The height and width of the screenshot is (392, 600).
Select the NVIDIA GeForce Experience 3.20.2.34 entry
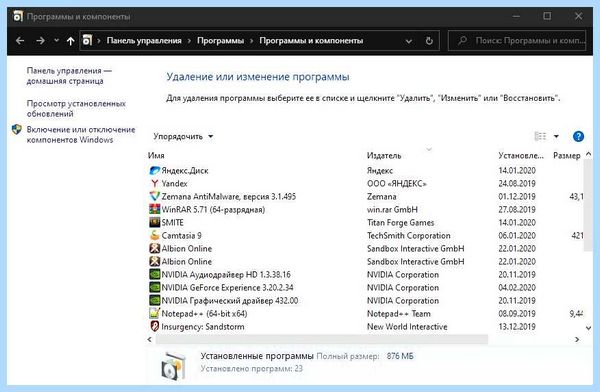(x=366, y=288)
